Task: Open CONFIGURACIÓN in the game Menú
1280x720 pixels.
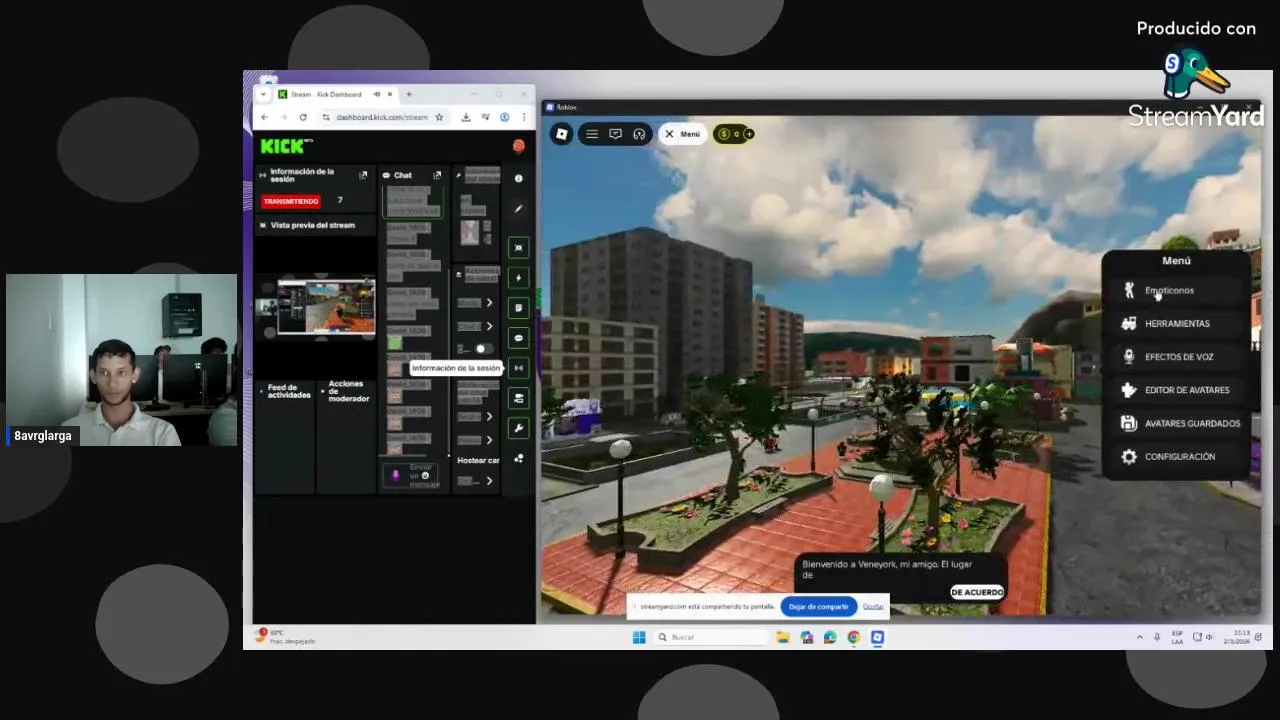Action: pos(1176,457)
